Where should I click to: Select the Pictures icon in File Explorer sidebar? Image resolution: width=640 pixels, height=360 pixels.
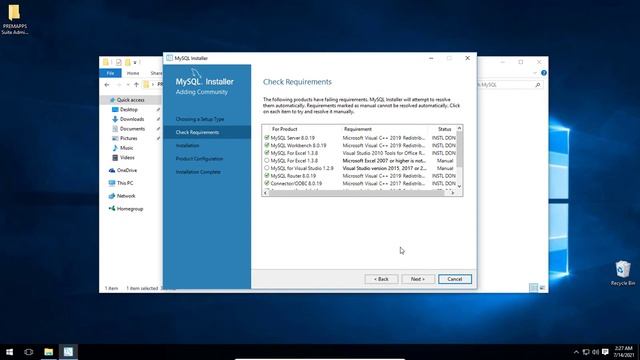(115, 138)
